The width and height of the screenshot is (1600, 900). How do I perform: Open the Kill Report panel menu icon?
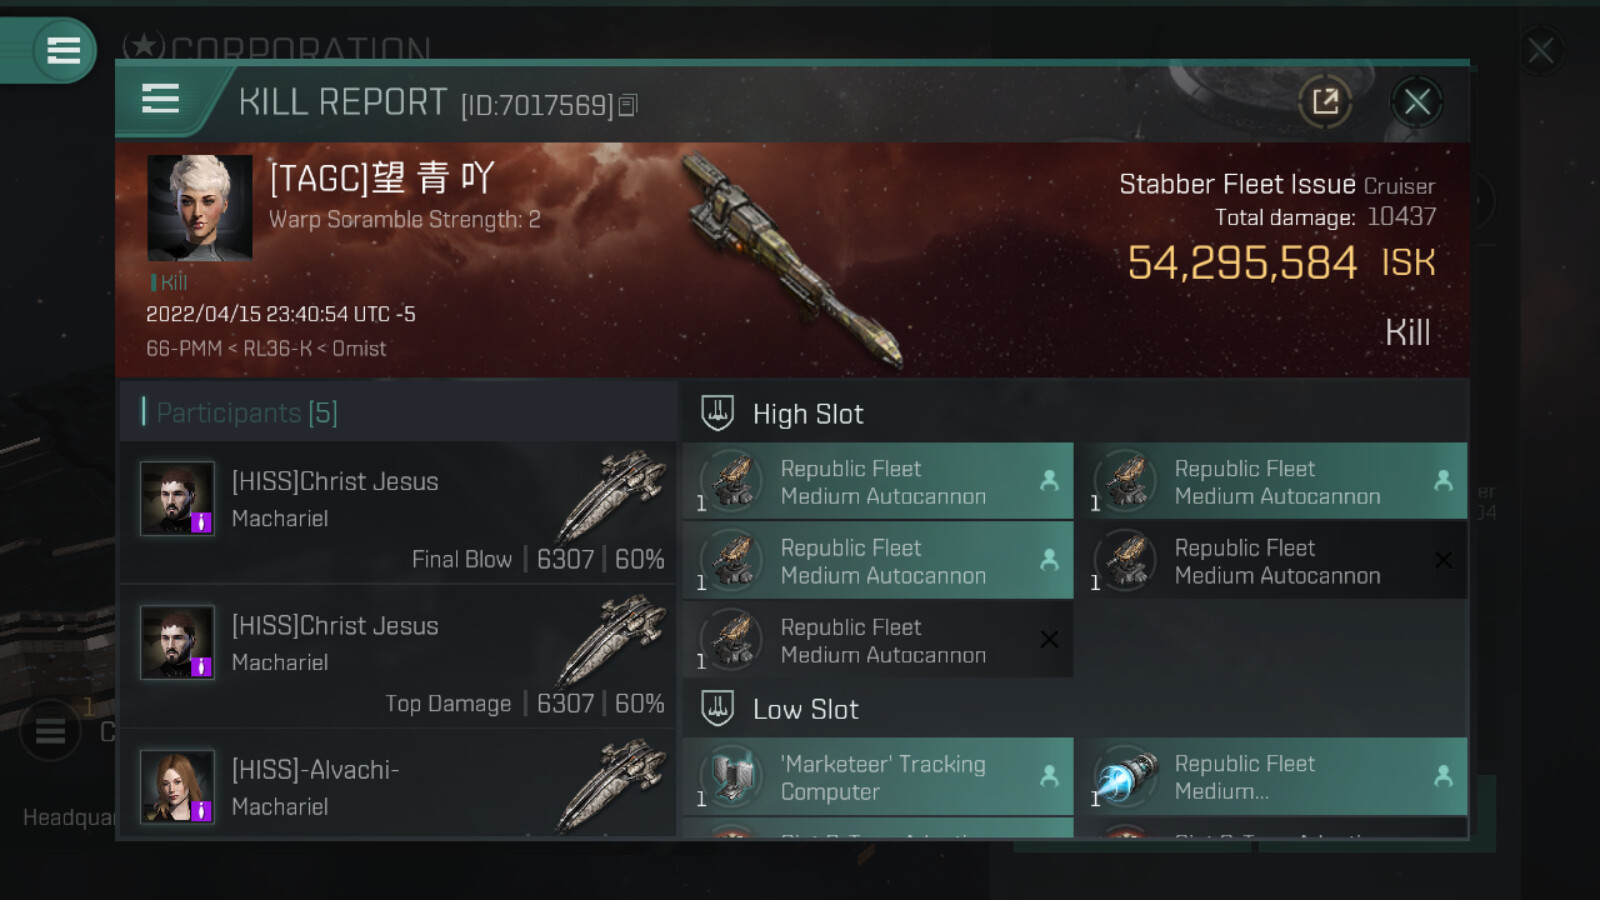coord(160,99)
